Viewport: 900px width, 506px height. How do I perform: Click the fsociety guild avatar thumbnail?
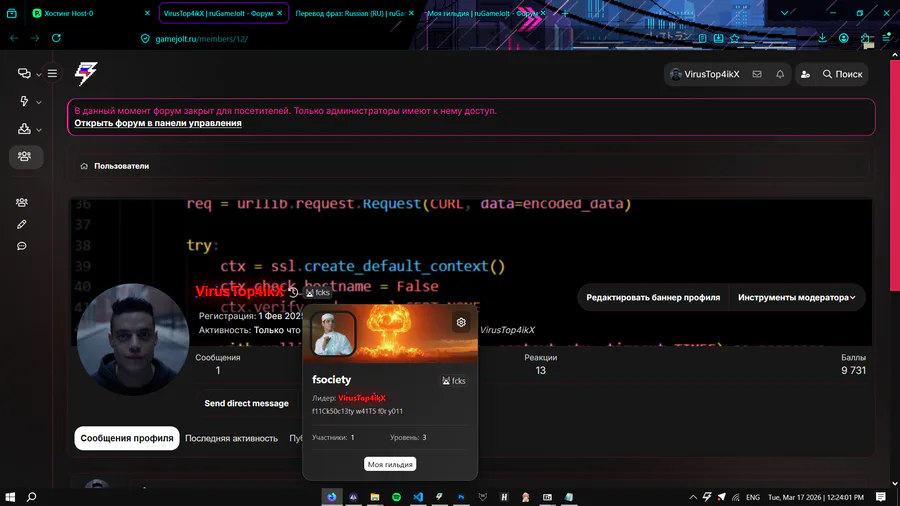tap(333, 334)
